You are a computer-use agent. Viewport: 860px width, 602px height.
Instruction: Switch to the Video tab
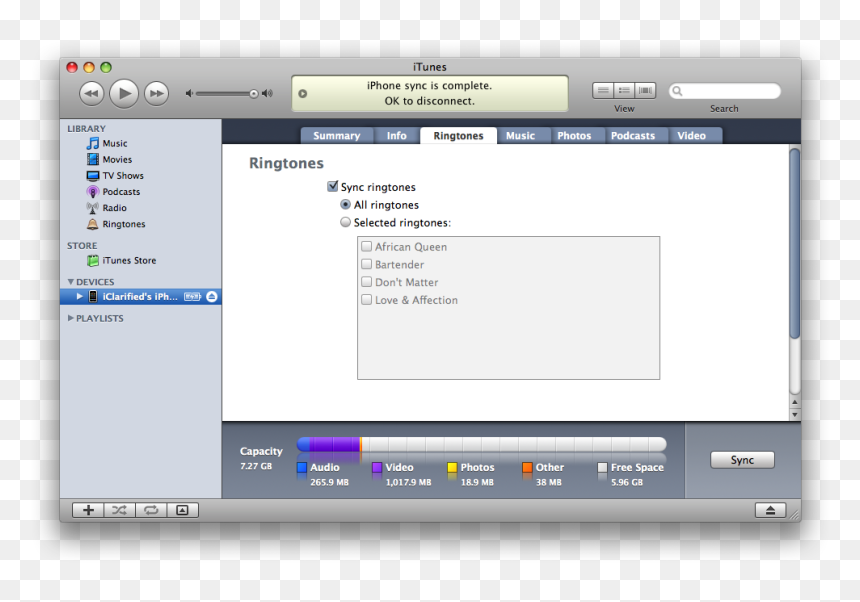click(x=692, y=135)
